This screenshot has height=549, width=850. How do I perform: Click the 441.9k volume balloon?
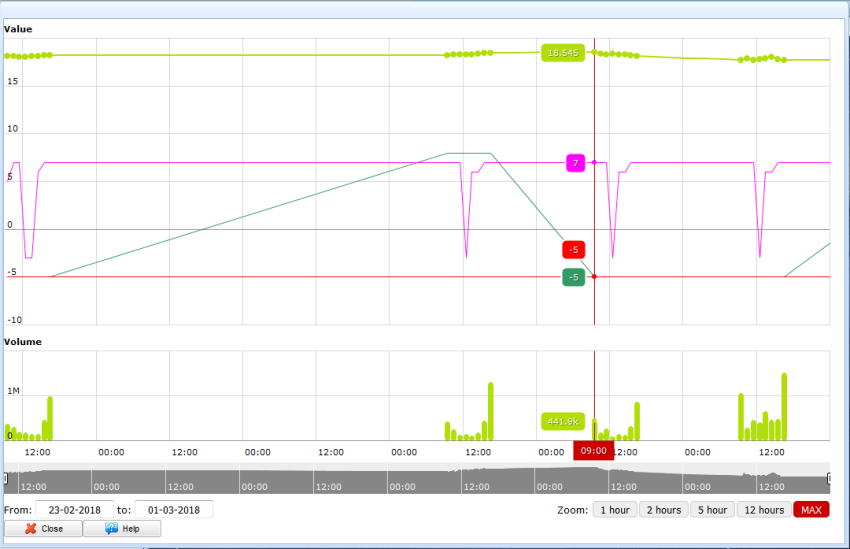(562, 421)
